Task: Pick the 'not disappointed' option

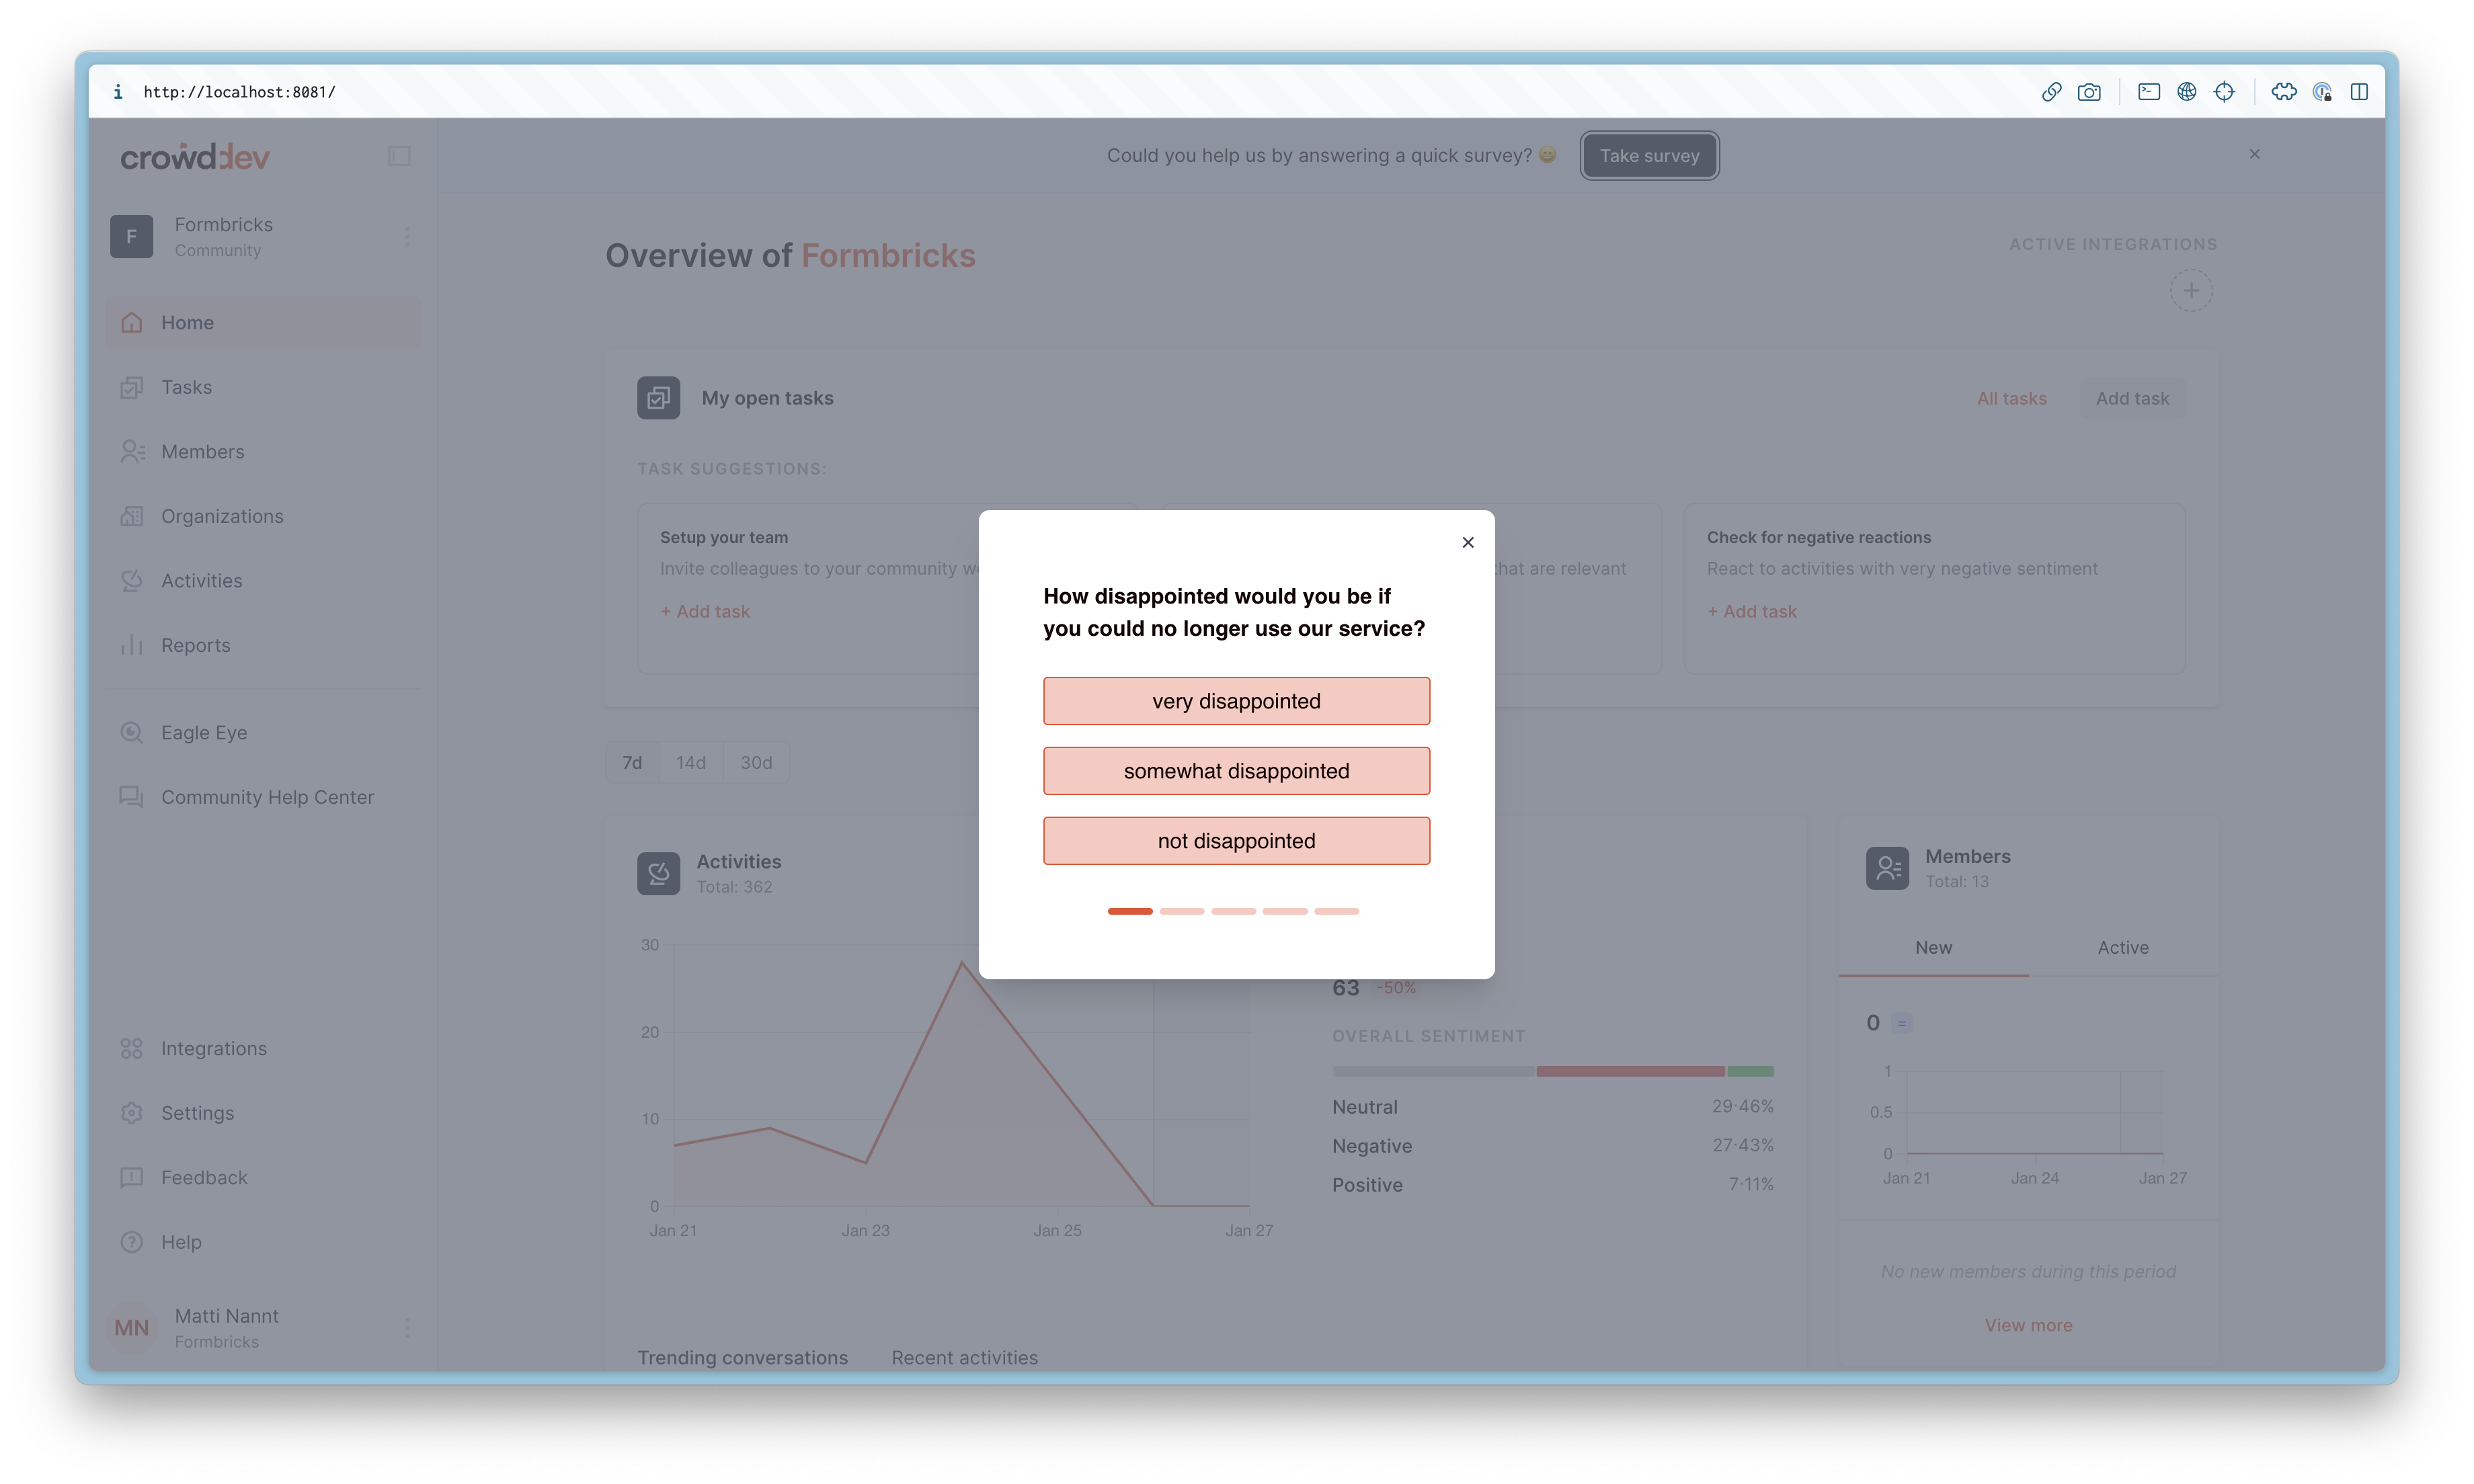Action: point(1236,841)
